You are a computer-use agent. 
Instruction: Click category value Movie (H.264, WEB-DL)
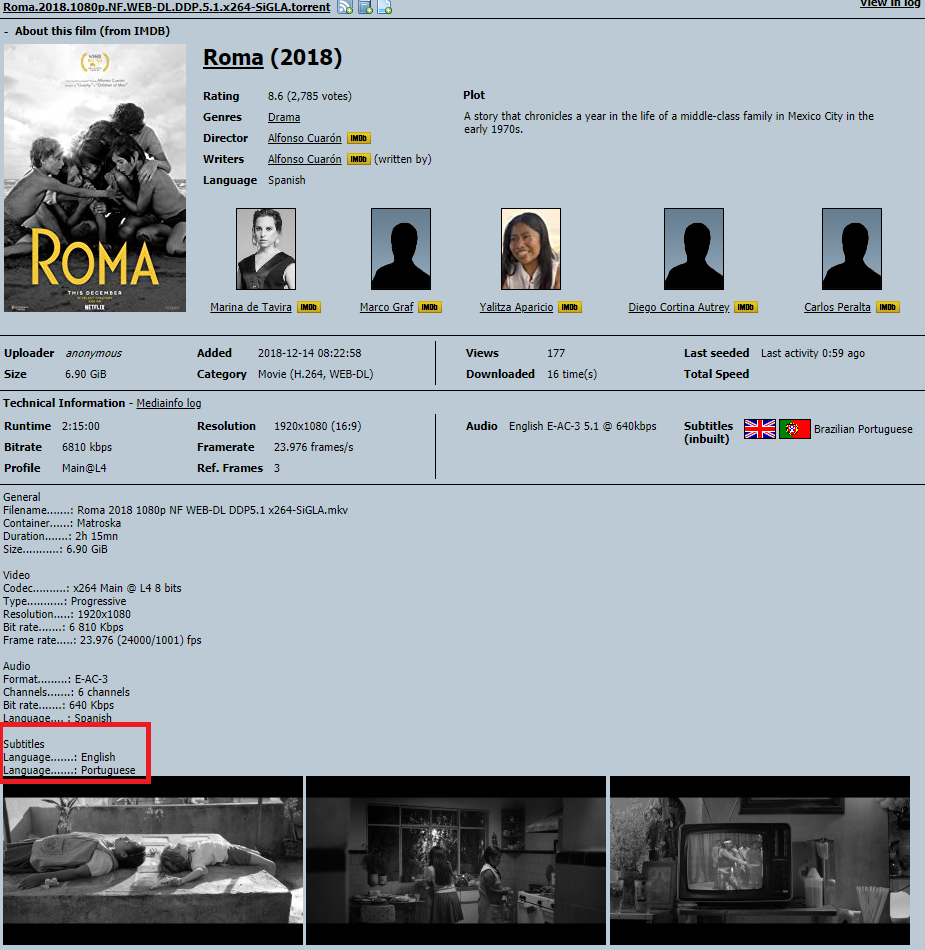click(x=316, y=374)
